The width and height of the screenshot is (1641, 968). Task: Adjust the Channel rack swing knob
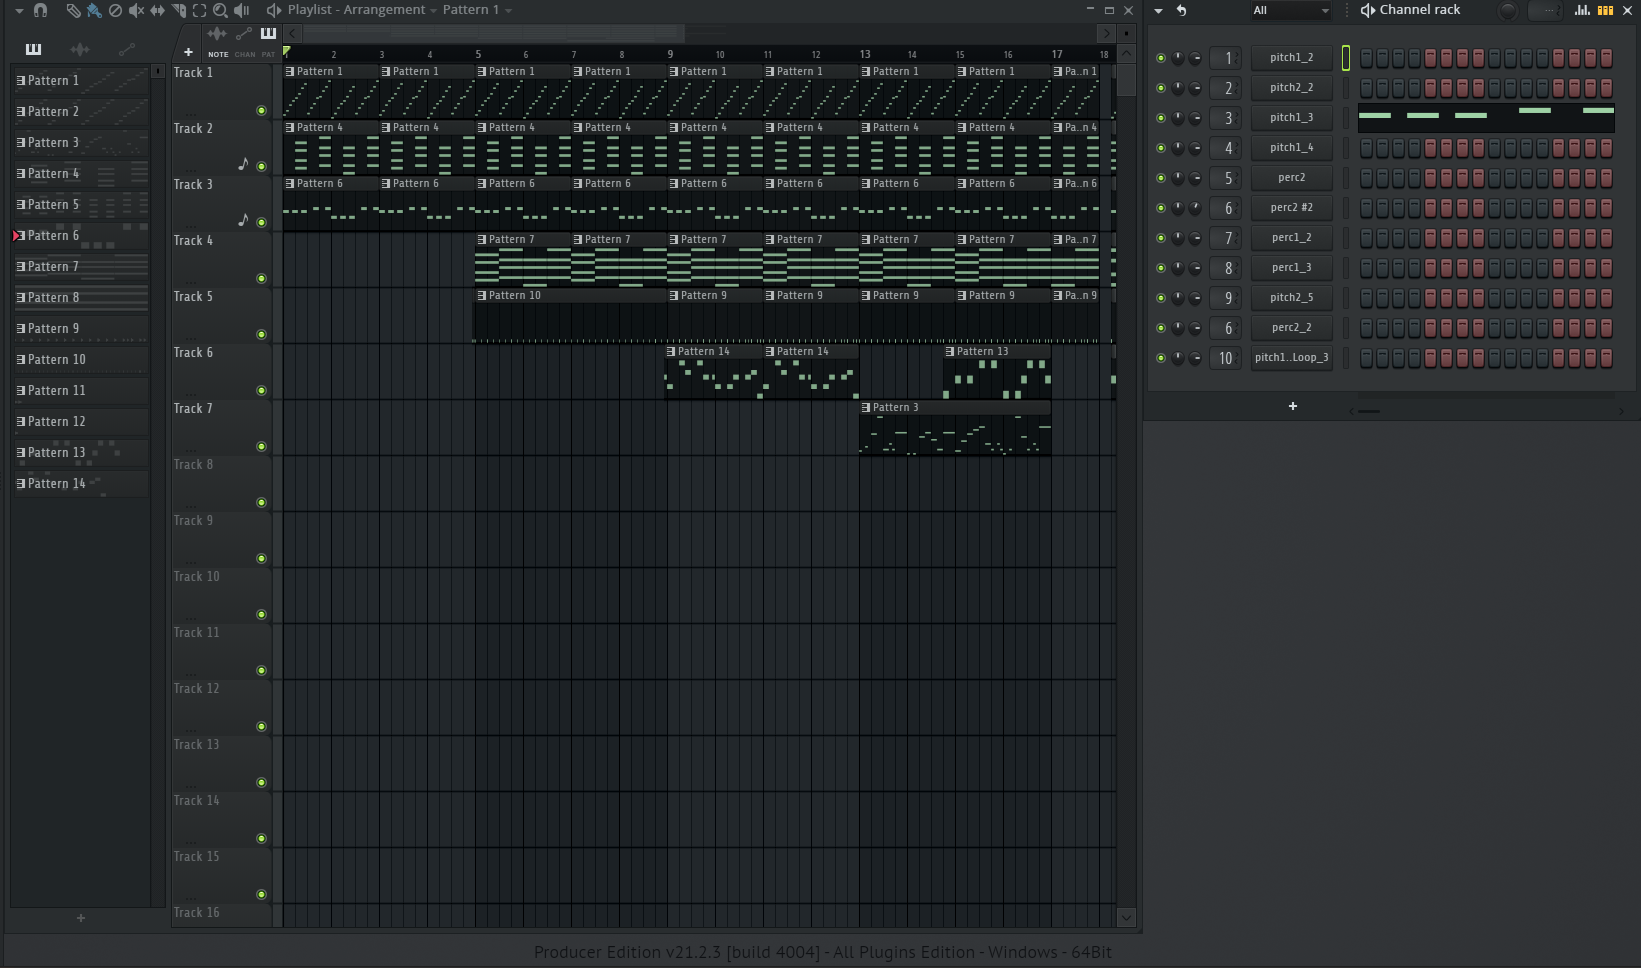1507,11
